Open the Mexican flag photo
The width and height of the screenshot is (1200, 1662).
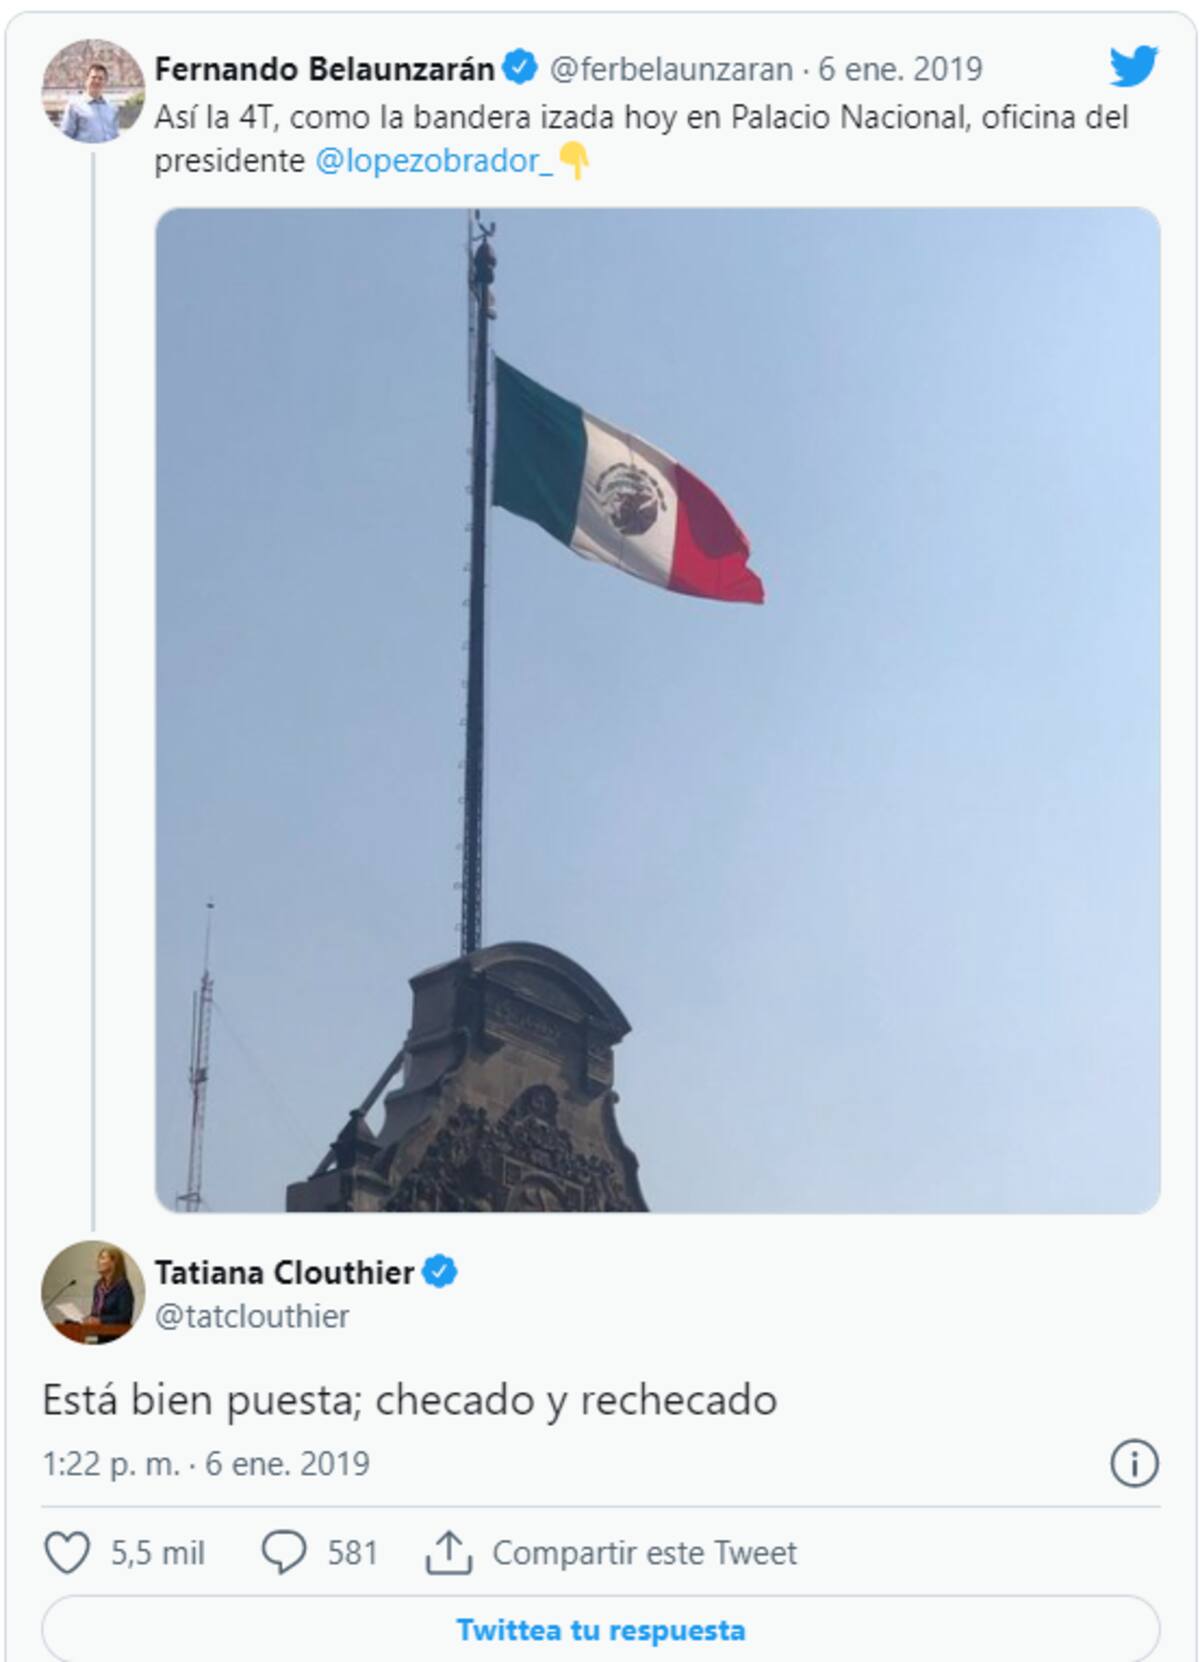[x=658, y=710]
